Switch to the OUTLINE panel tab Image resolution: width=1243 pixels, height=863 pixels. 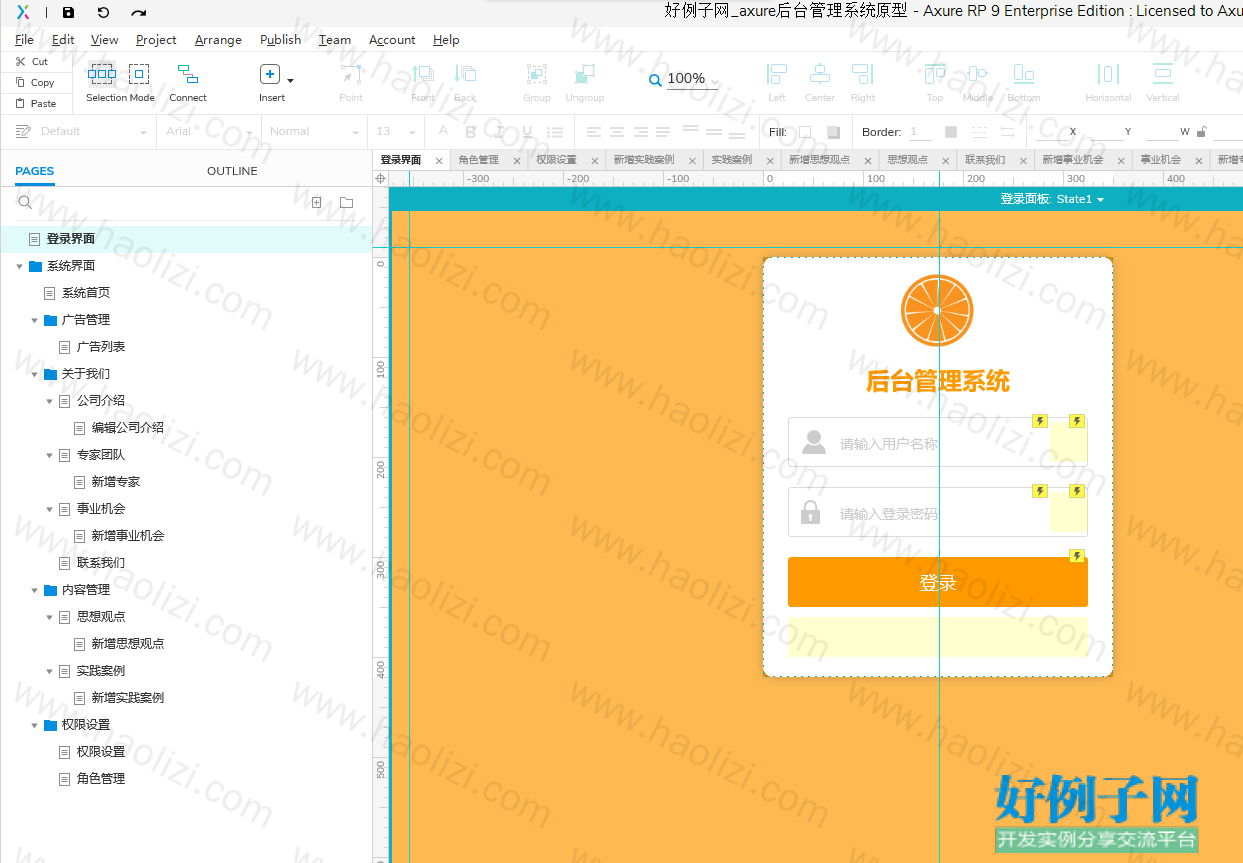(232, 171)
